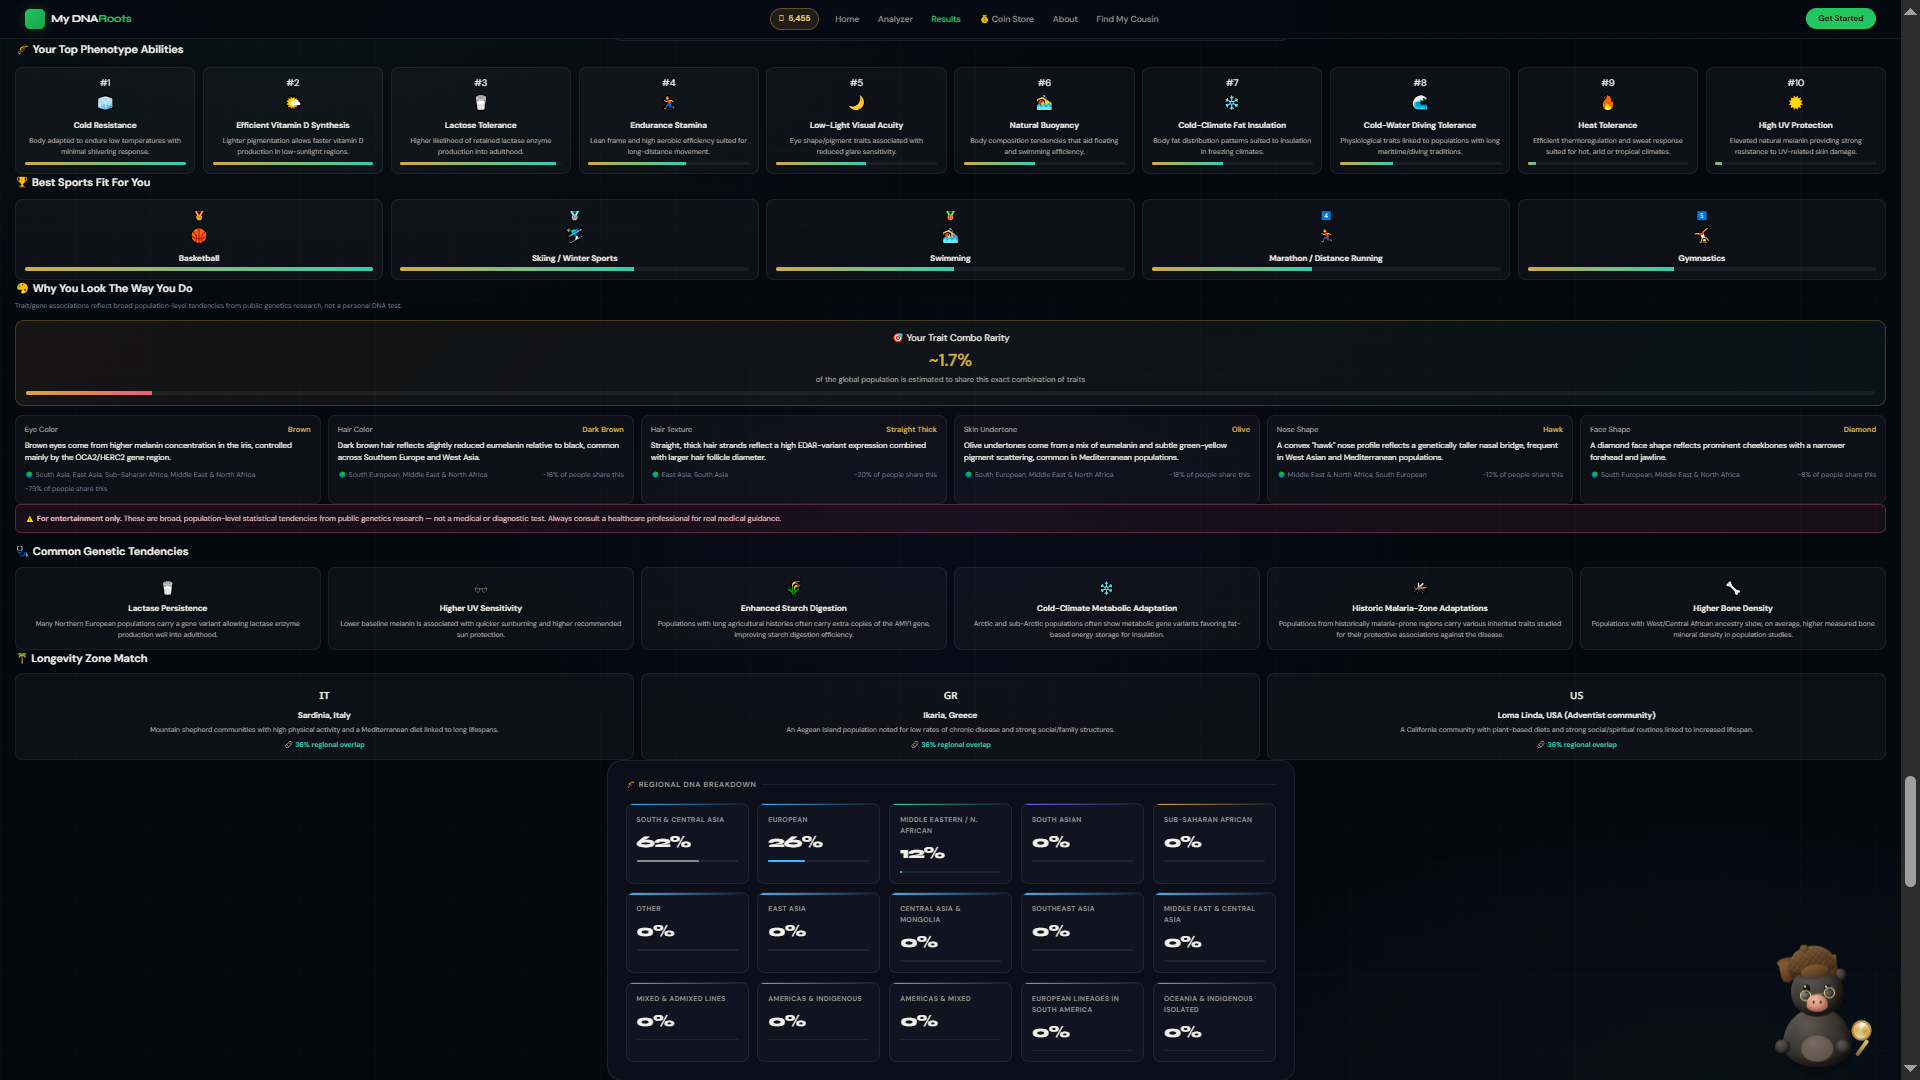Click the Swimming sport icon
Screen dimensions: 1920x1080
click(950, 236)
